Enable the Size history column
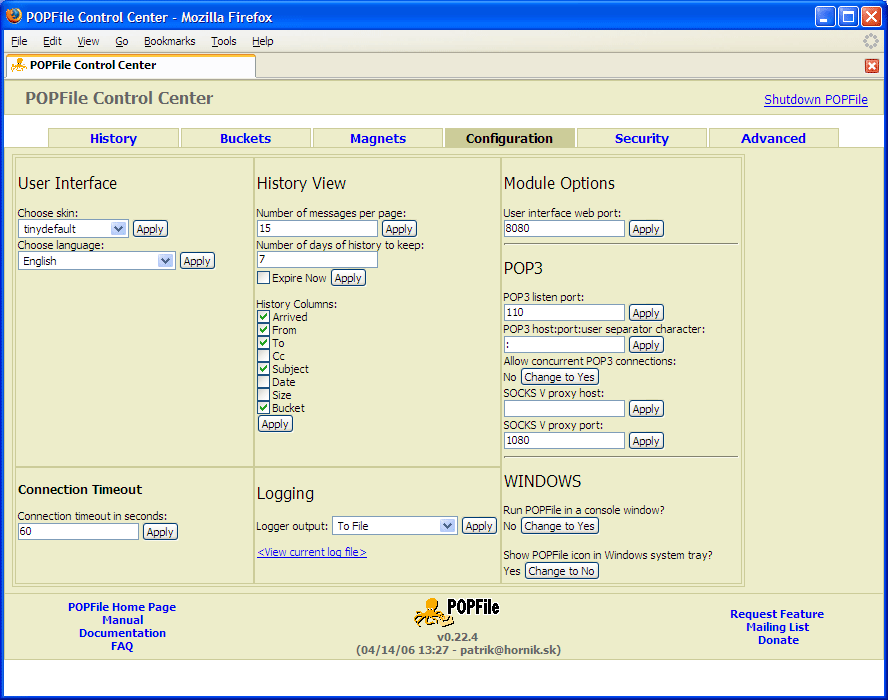Viewport: 888px width, 700px height. pyautogui.click(x=263, y=395)
